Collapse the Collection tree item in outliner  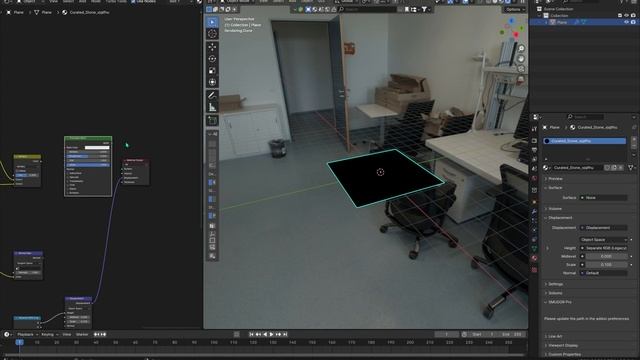point(540,16)
